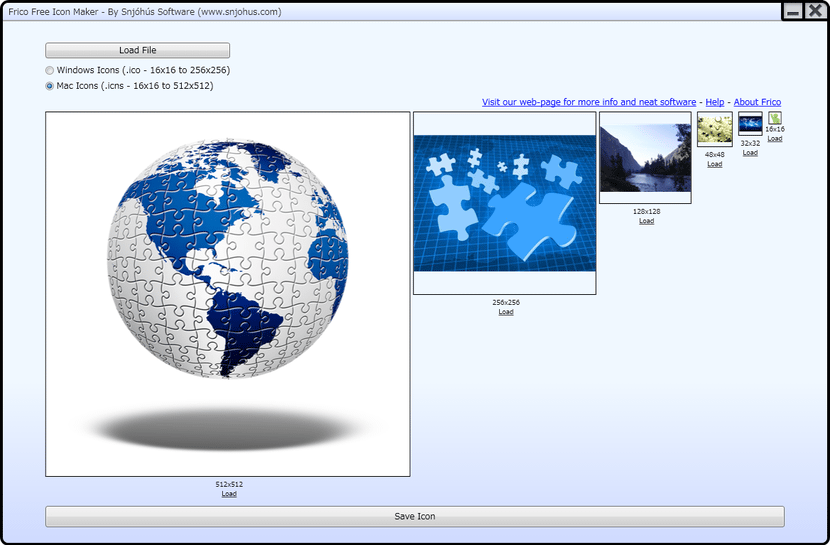830x545 pixels.
Task: Click the 16x16 size label
Action: 774,129
